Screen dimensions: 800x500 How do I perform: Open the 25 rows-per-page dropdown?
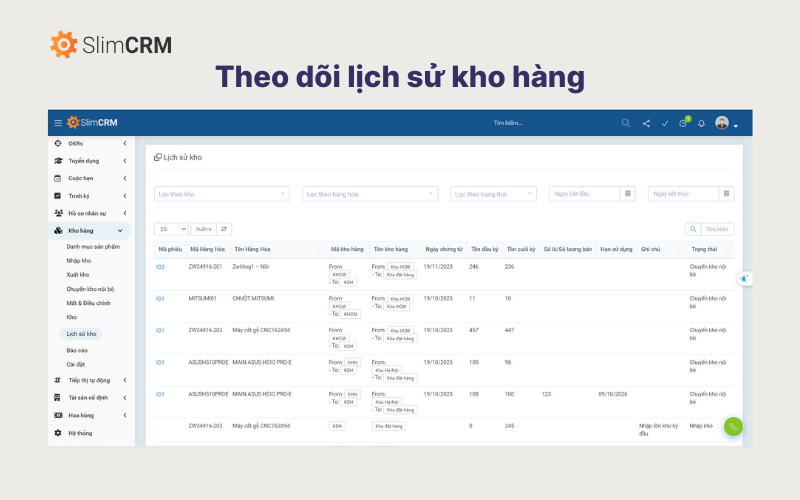[x=171, y=229]
